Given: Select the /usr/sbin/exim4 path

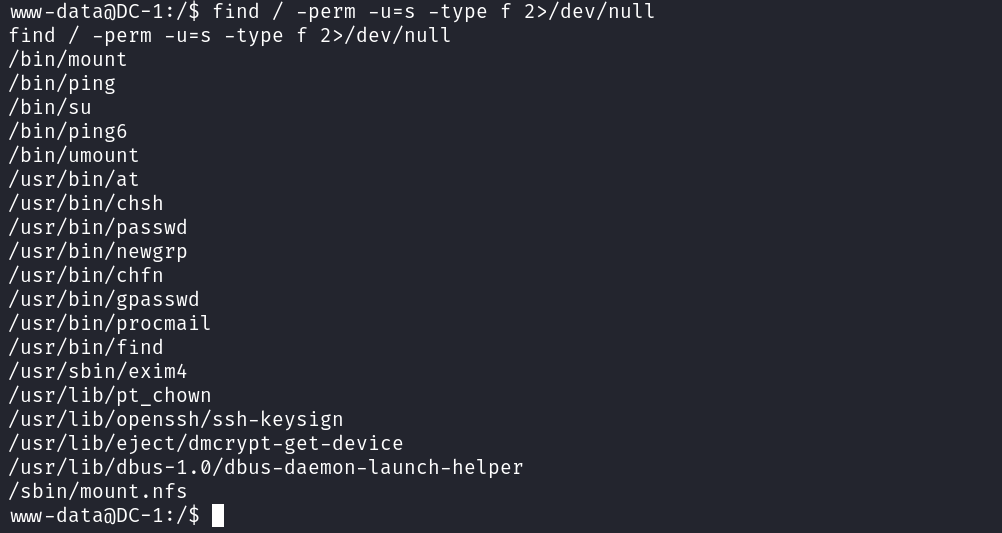Looking at the screenshot, I should coord(98,371).
